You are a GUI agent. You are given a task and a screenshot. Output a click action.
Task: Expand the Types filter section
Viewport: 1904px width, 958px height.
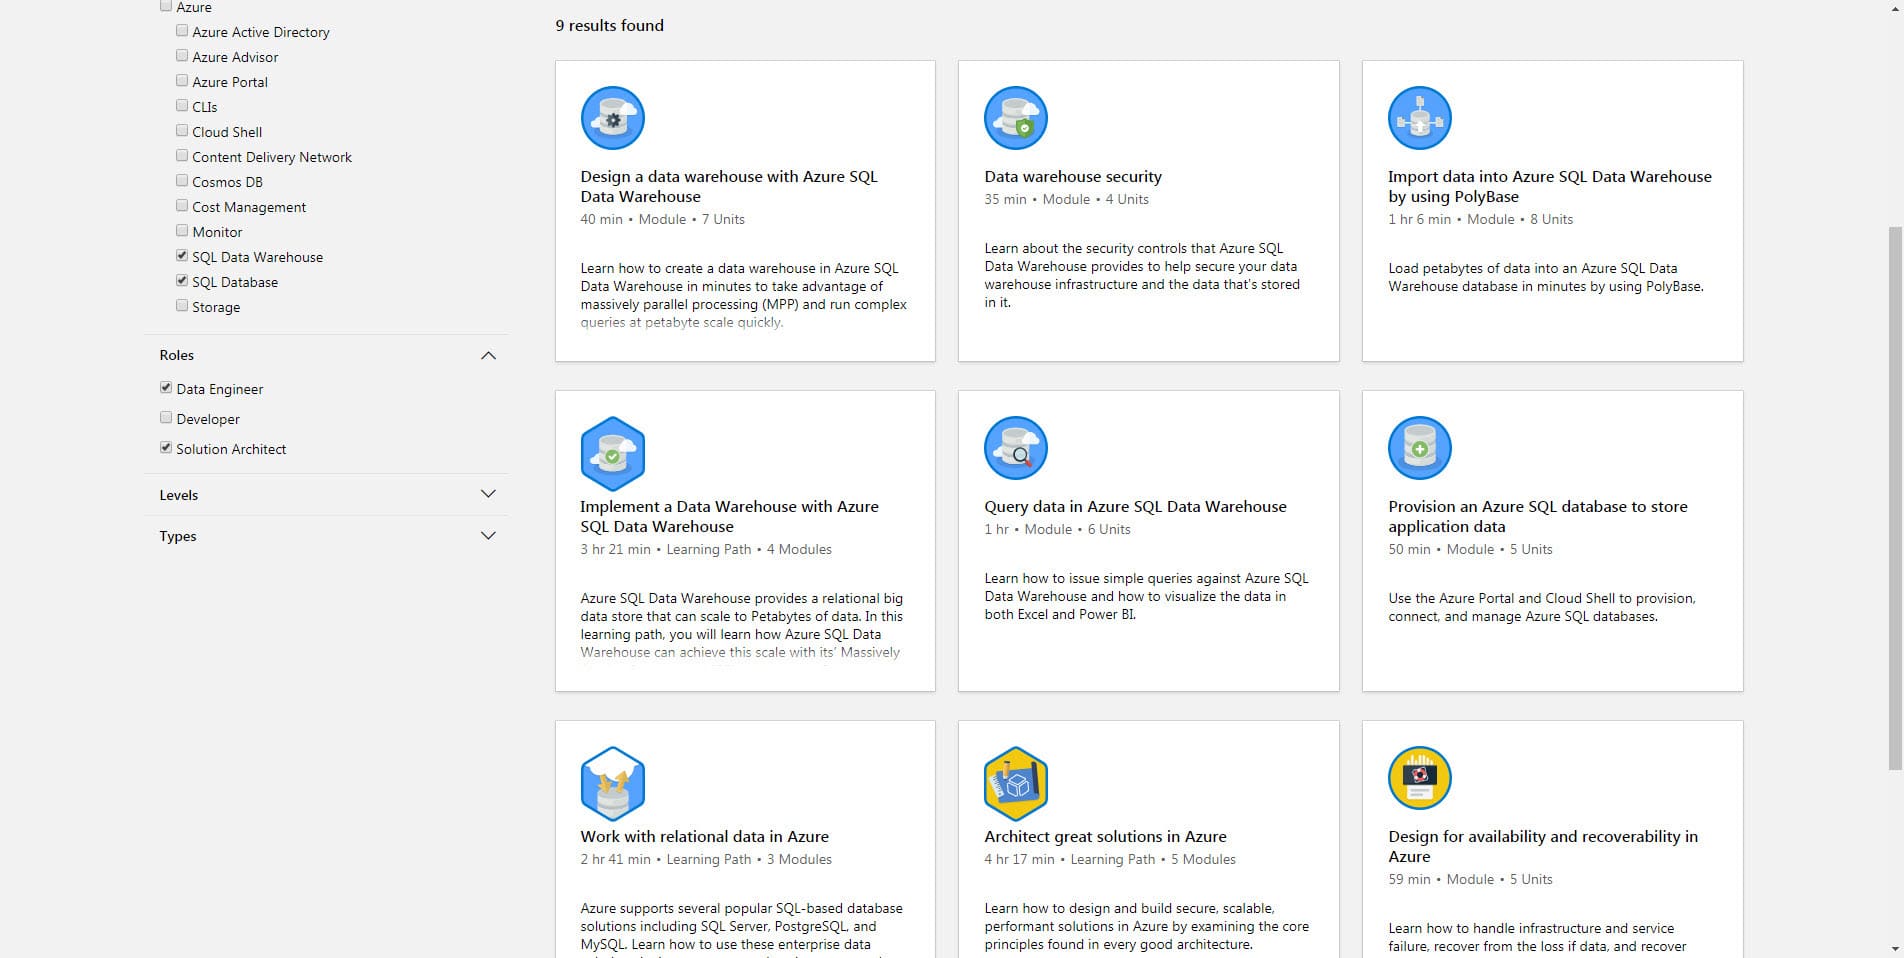point(488,536)
